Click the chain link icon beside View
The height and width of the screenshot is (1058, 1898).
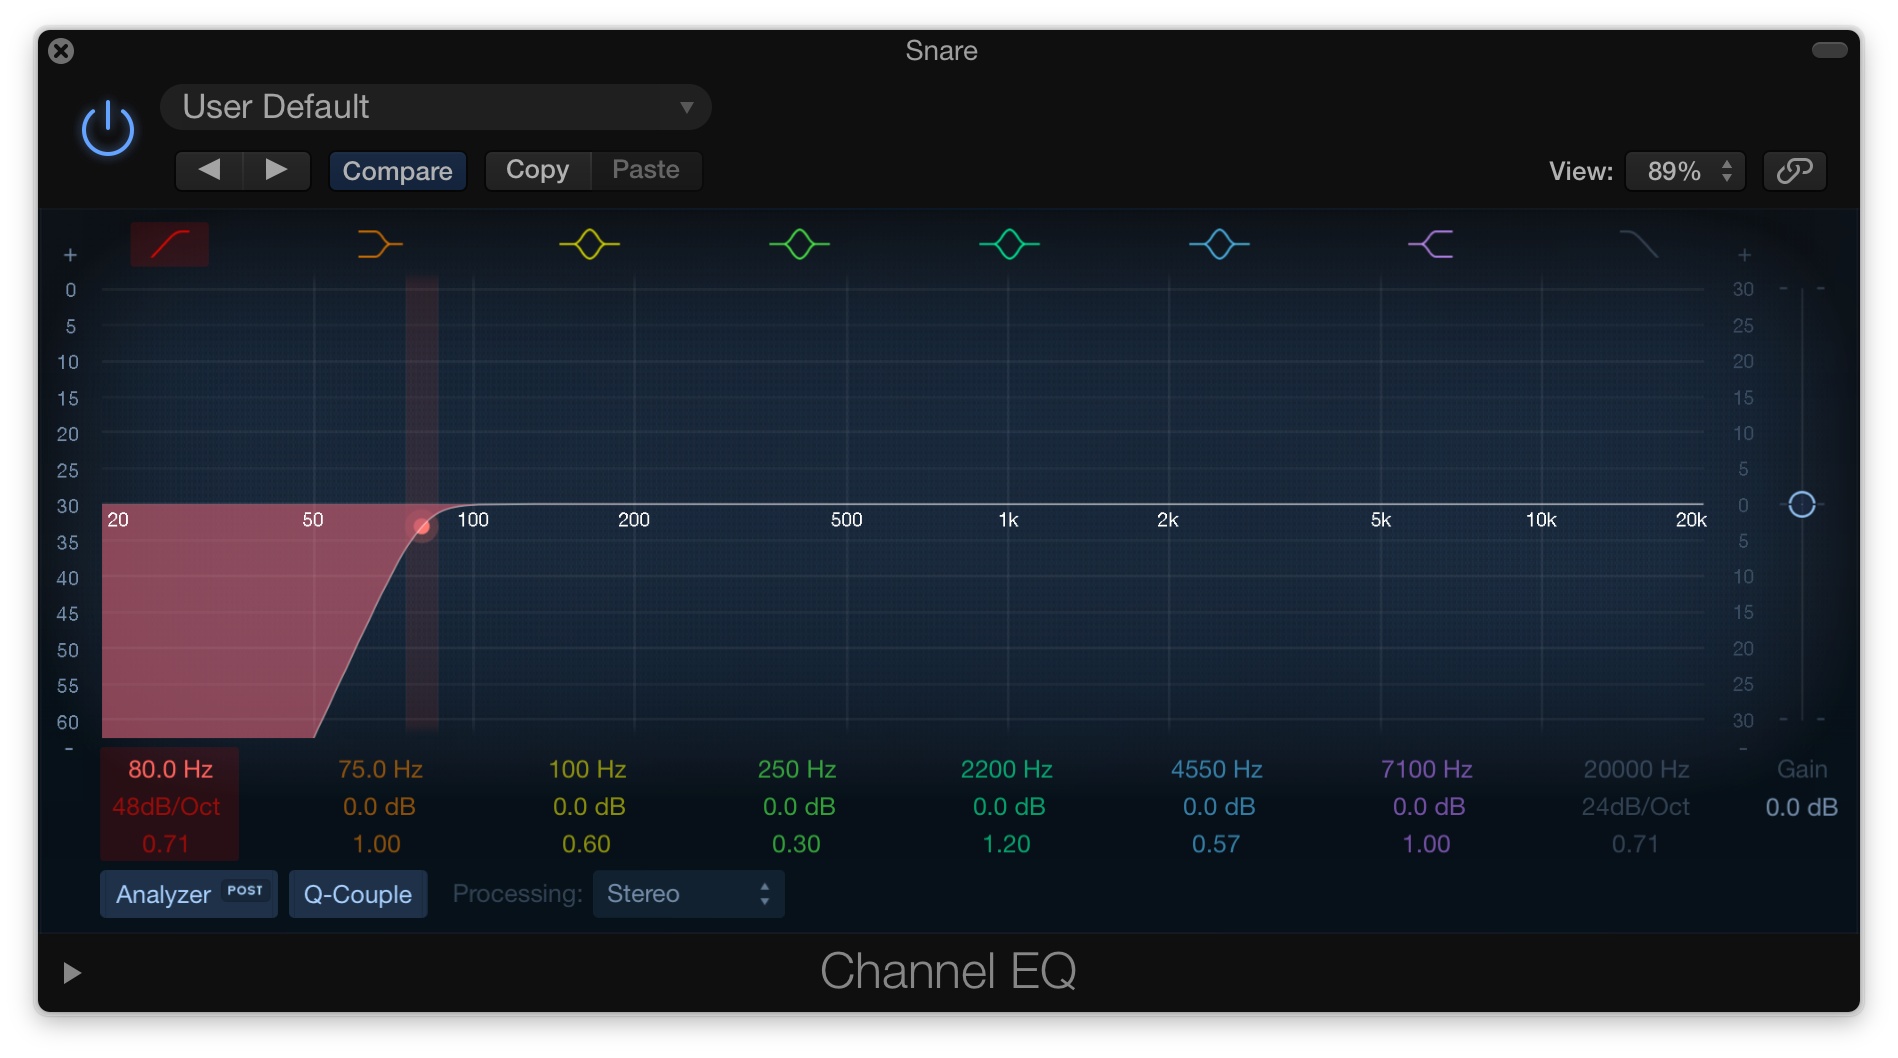(x=1794, y=170)
